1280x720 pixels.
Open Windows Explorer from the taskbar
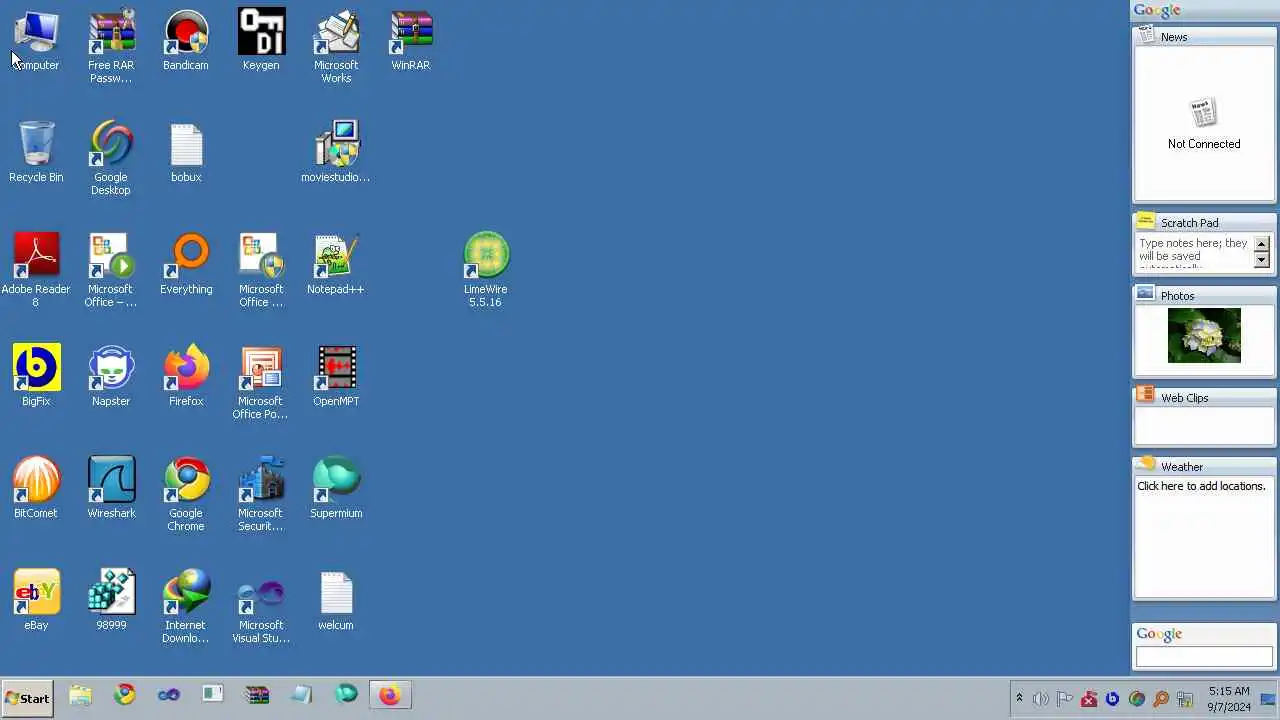(x=81, y=695)
